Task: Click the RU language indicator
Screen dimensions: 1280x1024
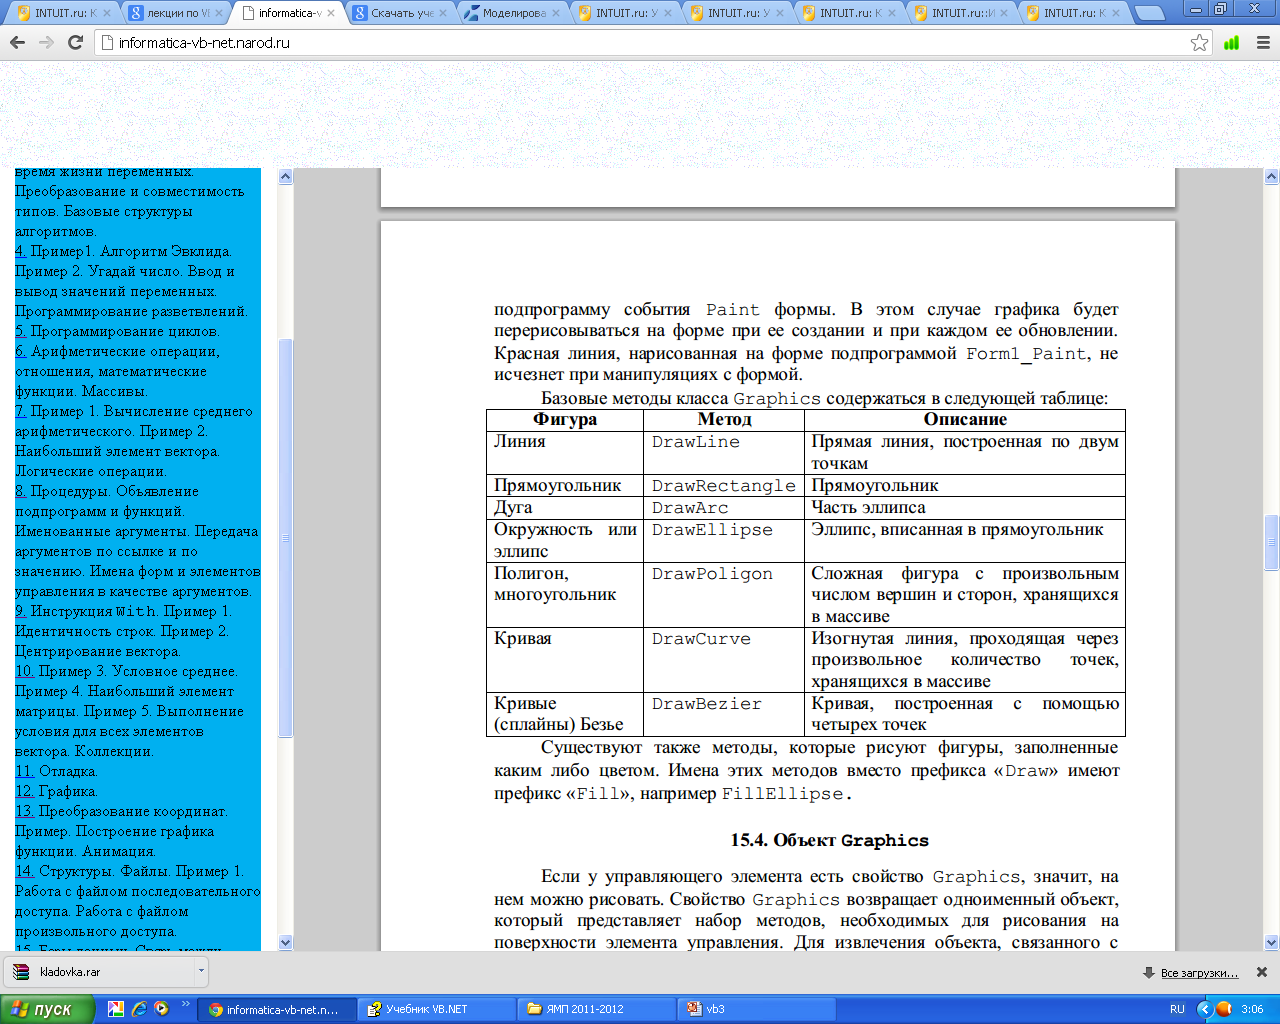Action: (1177, 1009)
